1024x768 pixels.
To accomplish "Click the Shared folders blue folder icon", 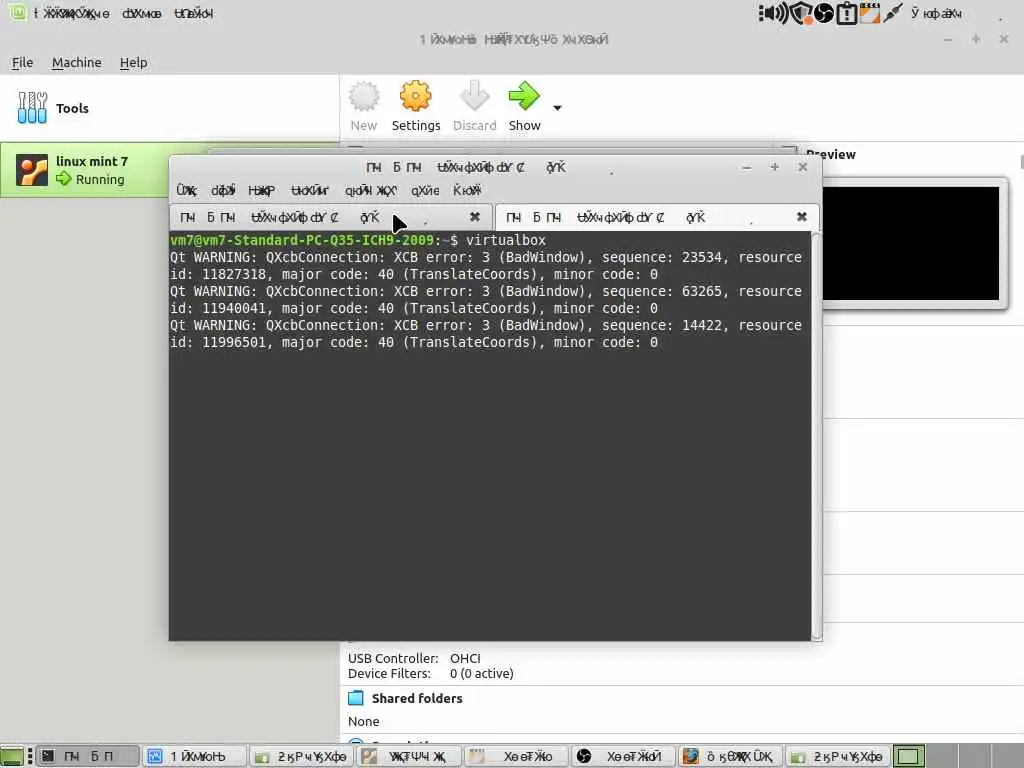I will click(356, 698).
